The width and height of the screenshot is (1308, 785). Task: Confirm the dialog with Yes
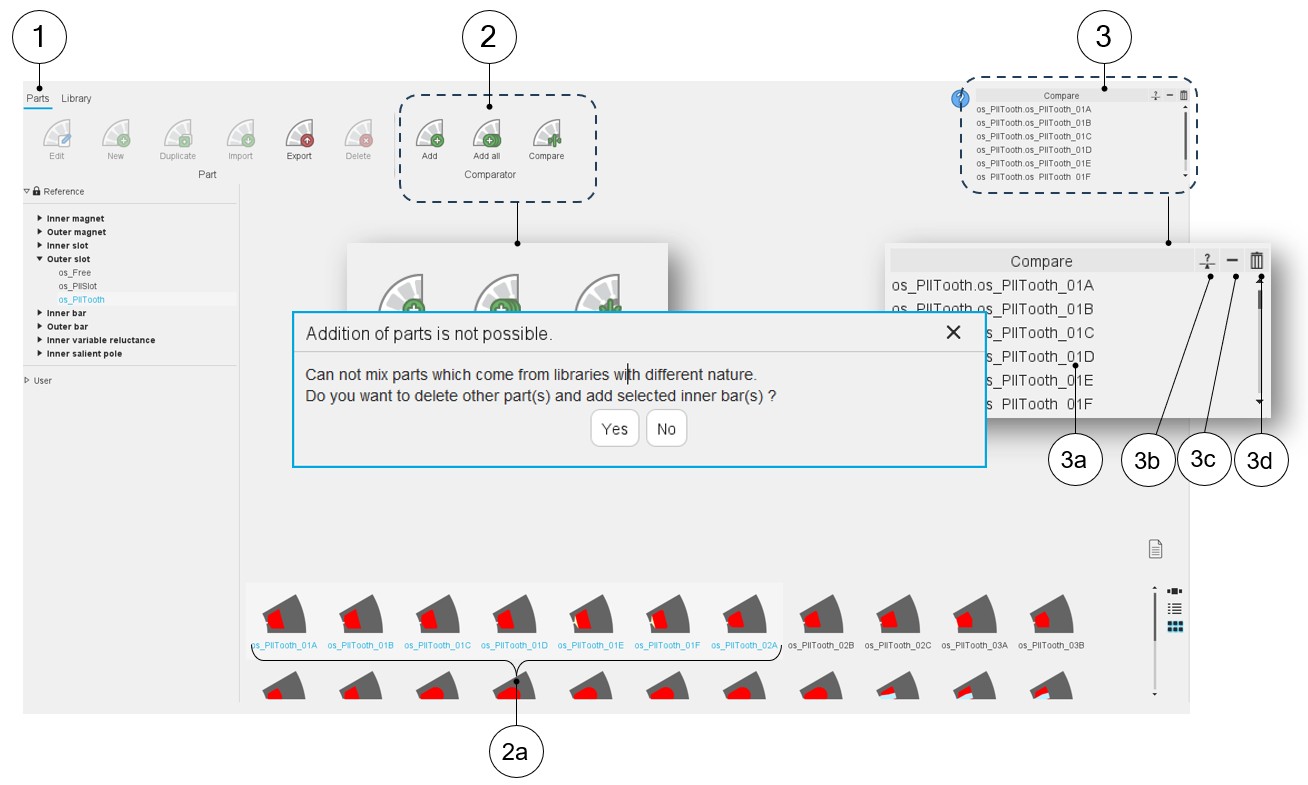pyautogui.click(x=615, y=429)
